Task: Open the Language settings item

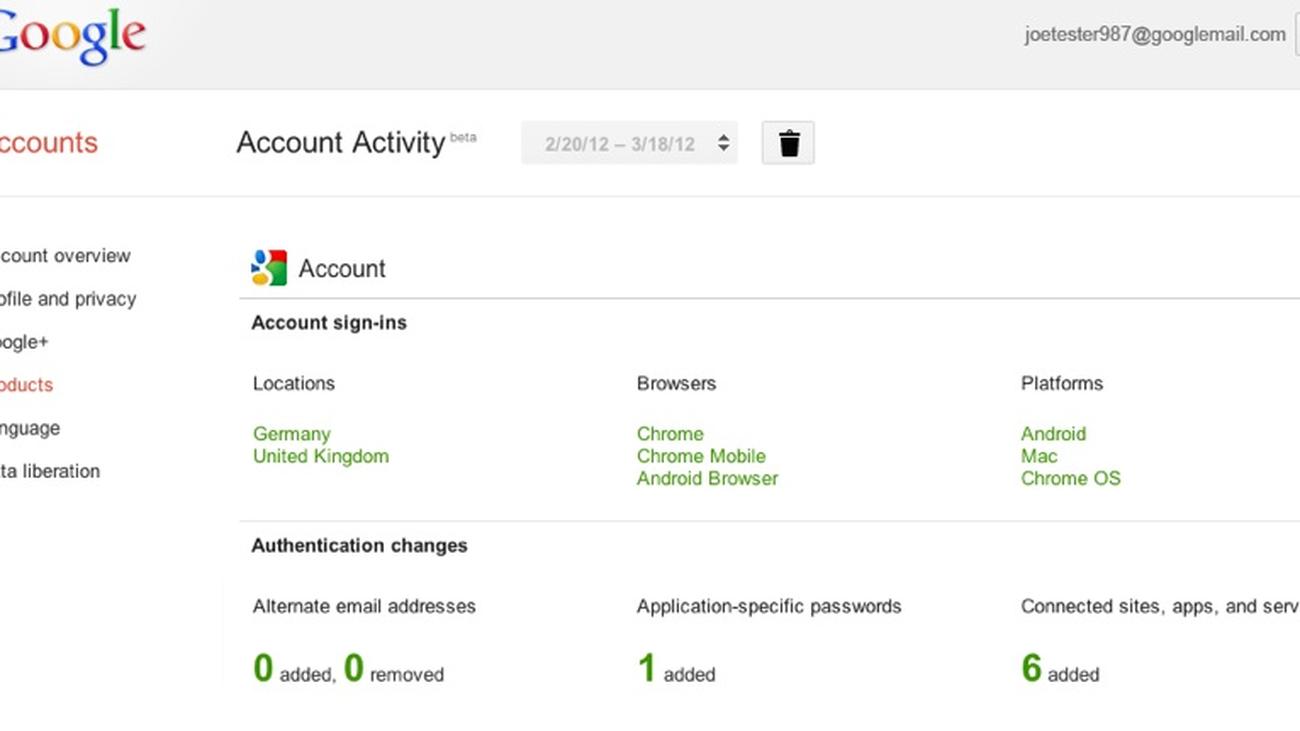Action: [30, 428]
